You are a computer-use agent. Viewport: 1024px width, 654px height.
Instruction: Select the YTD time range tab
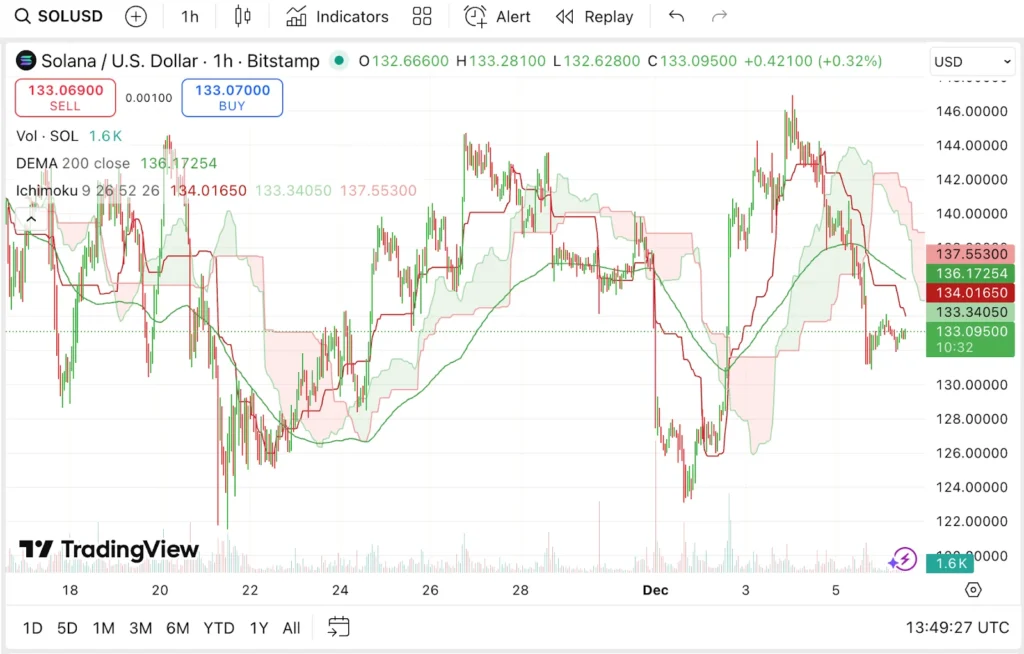point(218,628)
